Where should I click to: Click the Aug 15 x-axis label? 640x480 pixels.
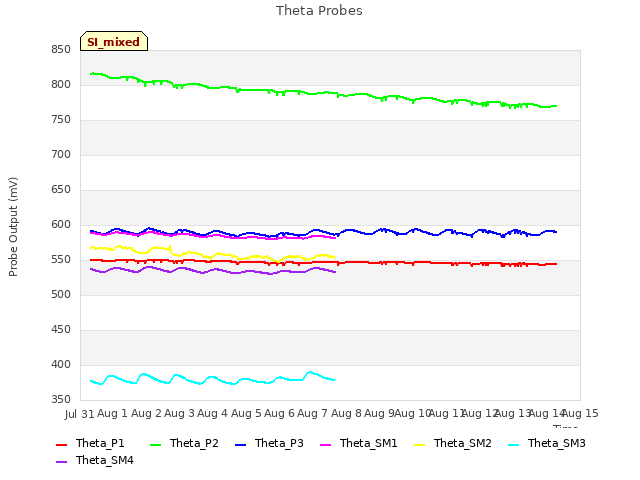(x=580, y=413)
